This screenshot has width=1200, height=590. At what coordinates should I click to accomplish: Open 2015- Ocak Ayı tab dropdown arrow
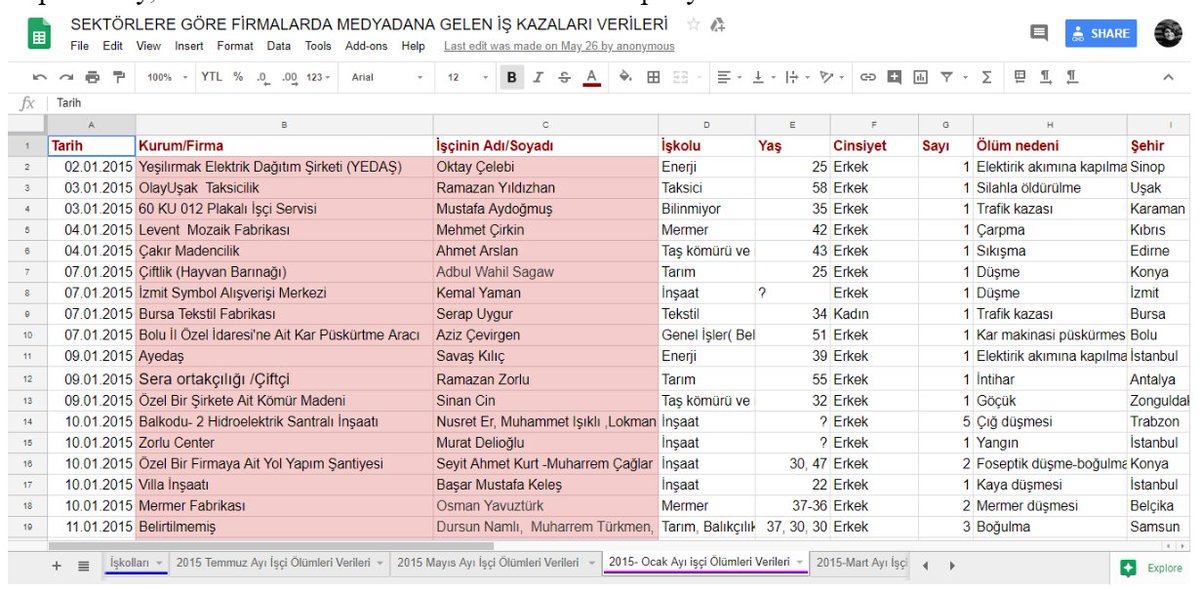click(x=799, y=564)
